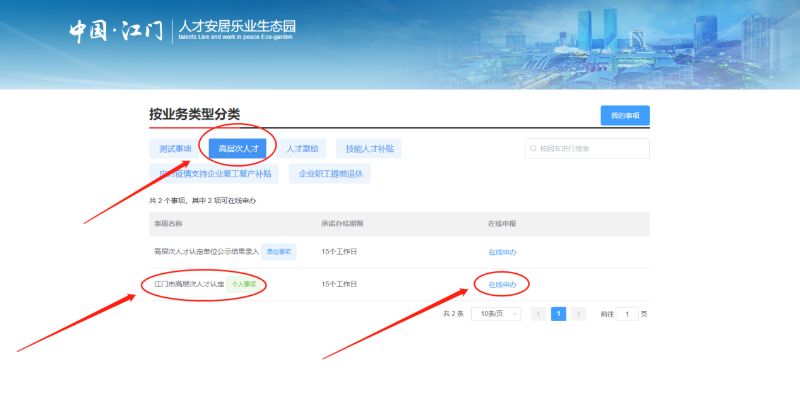800x393 pixels.
Task: Click the 按业务类型分类 heading
Action: click(194, 114)
